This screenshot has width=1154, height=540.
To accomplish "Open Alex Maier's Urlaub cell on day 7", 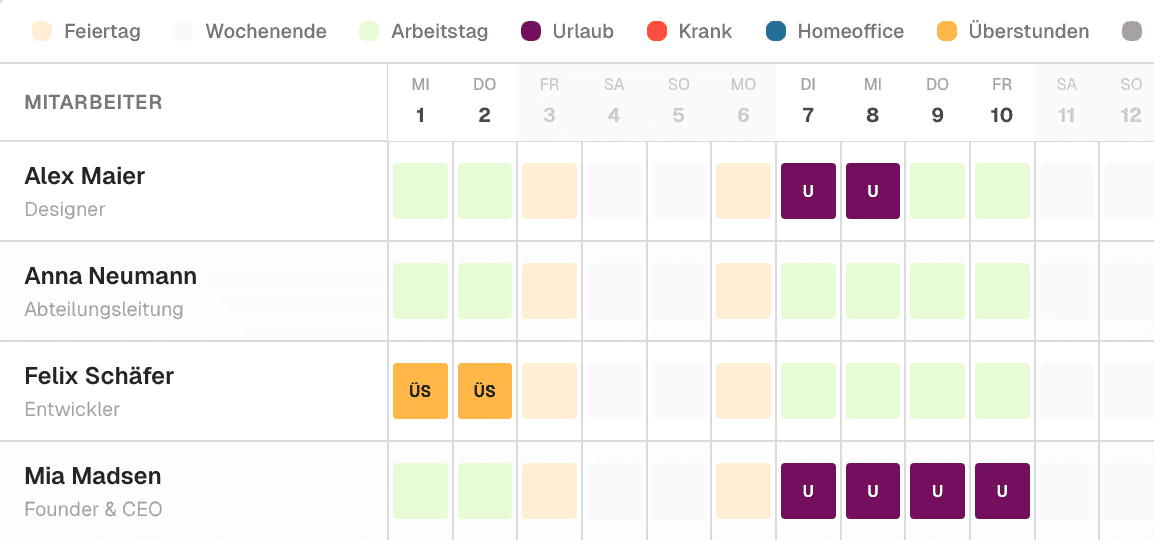I will tap(808, 191).
